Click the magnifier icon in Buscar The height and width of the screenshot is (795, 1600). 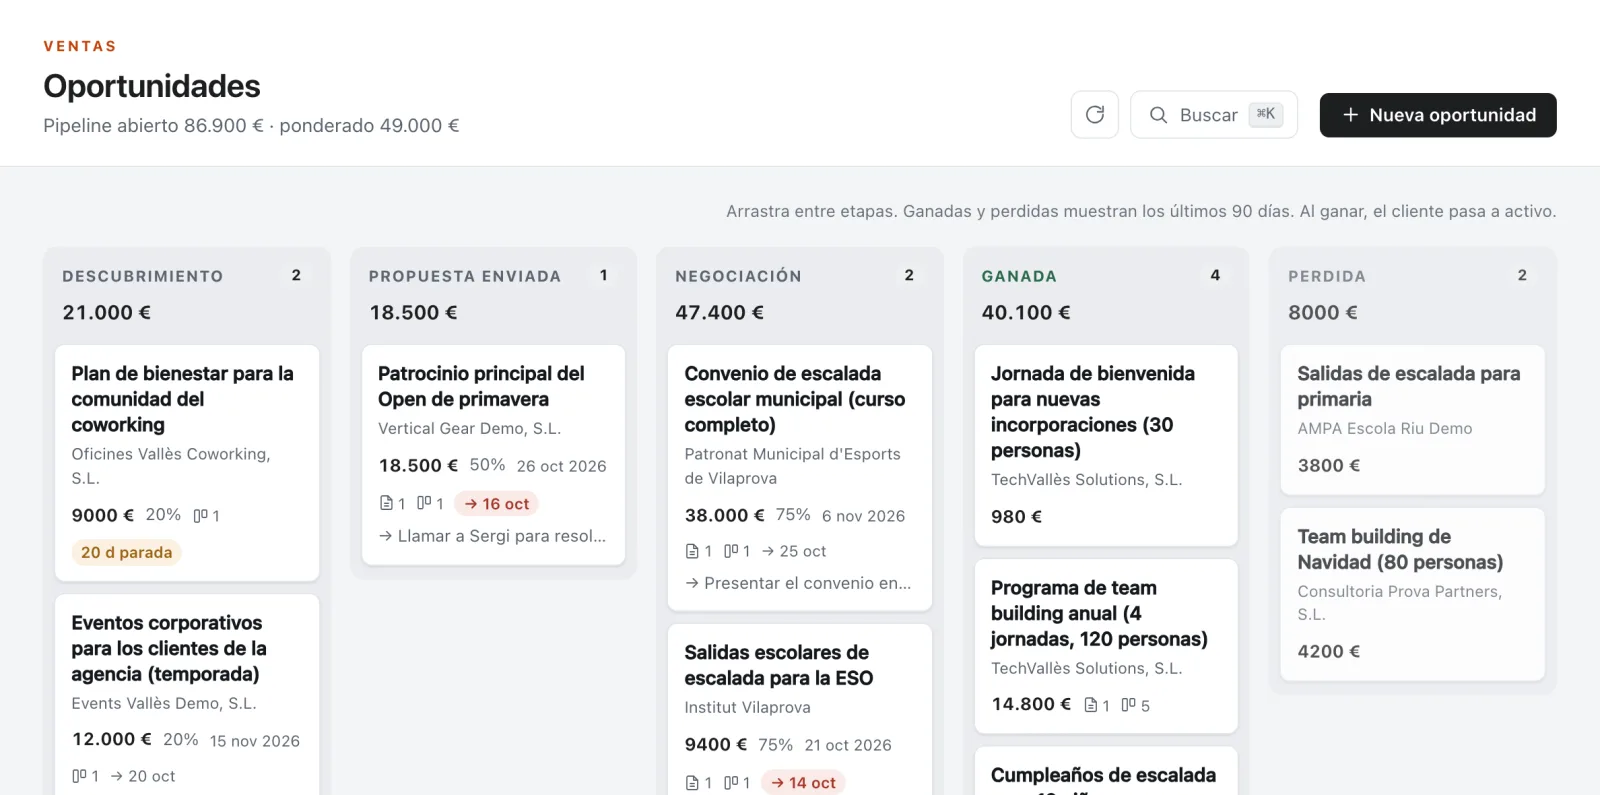[x=1158, y=115]
